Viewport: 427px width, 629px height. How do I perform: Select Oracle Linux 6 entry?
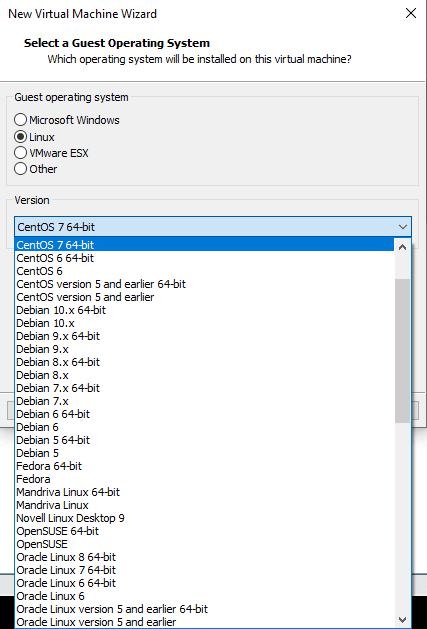pos(205,596)
